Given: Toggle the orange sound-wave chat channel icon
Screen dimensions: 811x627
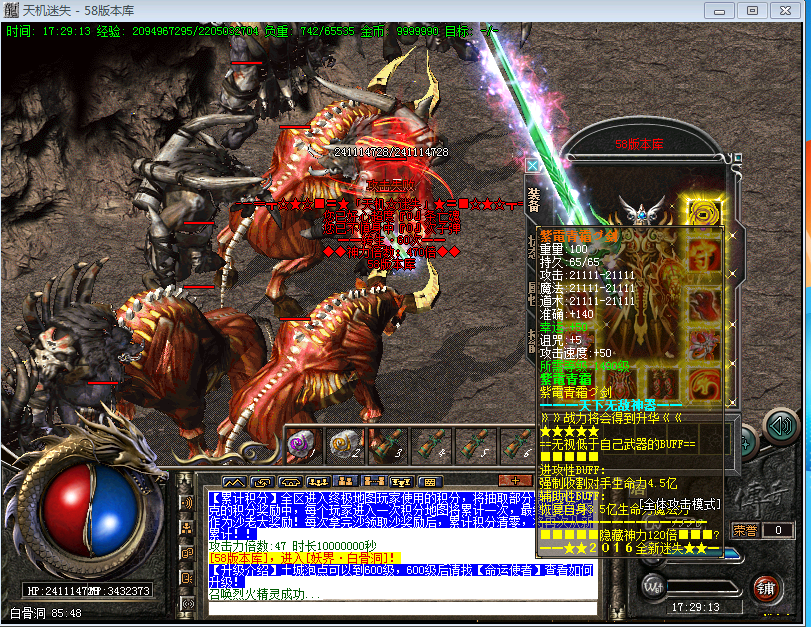Looking at the screenshot, I should (x=187, y=503).
